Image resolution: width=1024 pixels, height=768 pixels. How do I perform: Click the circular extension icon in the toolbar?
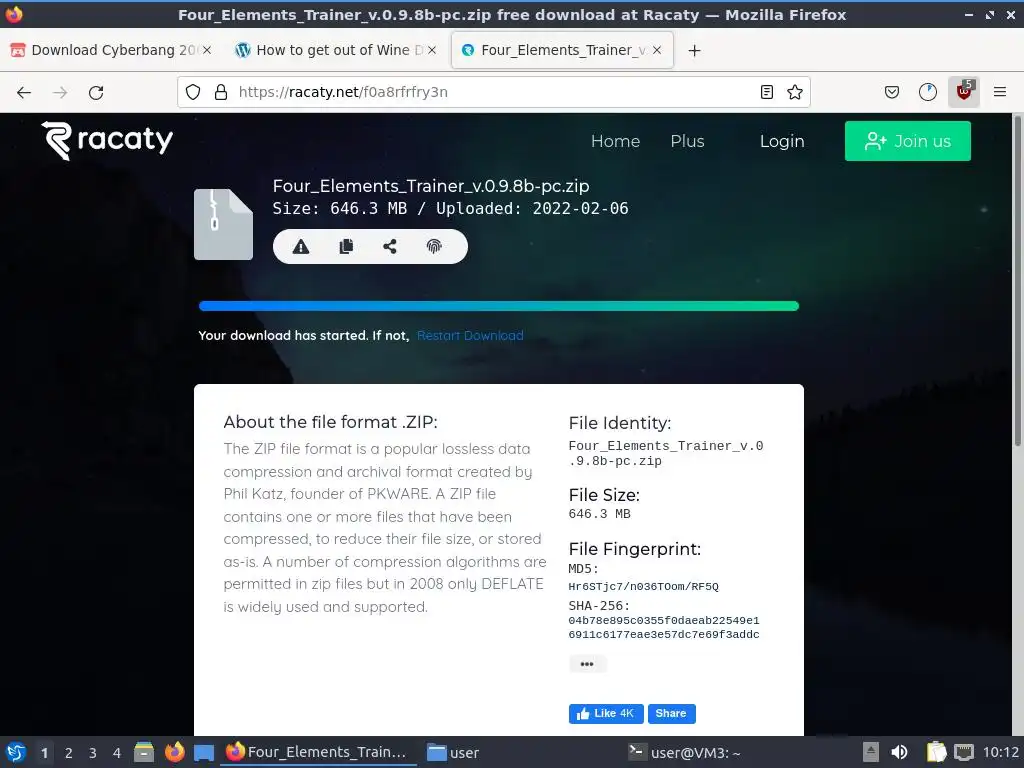[927, 92]
